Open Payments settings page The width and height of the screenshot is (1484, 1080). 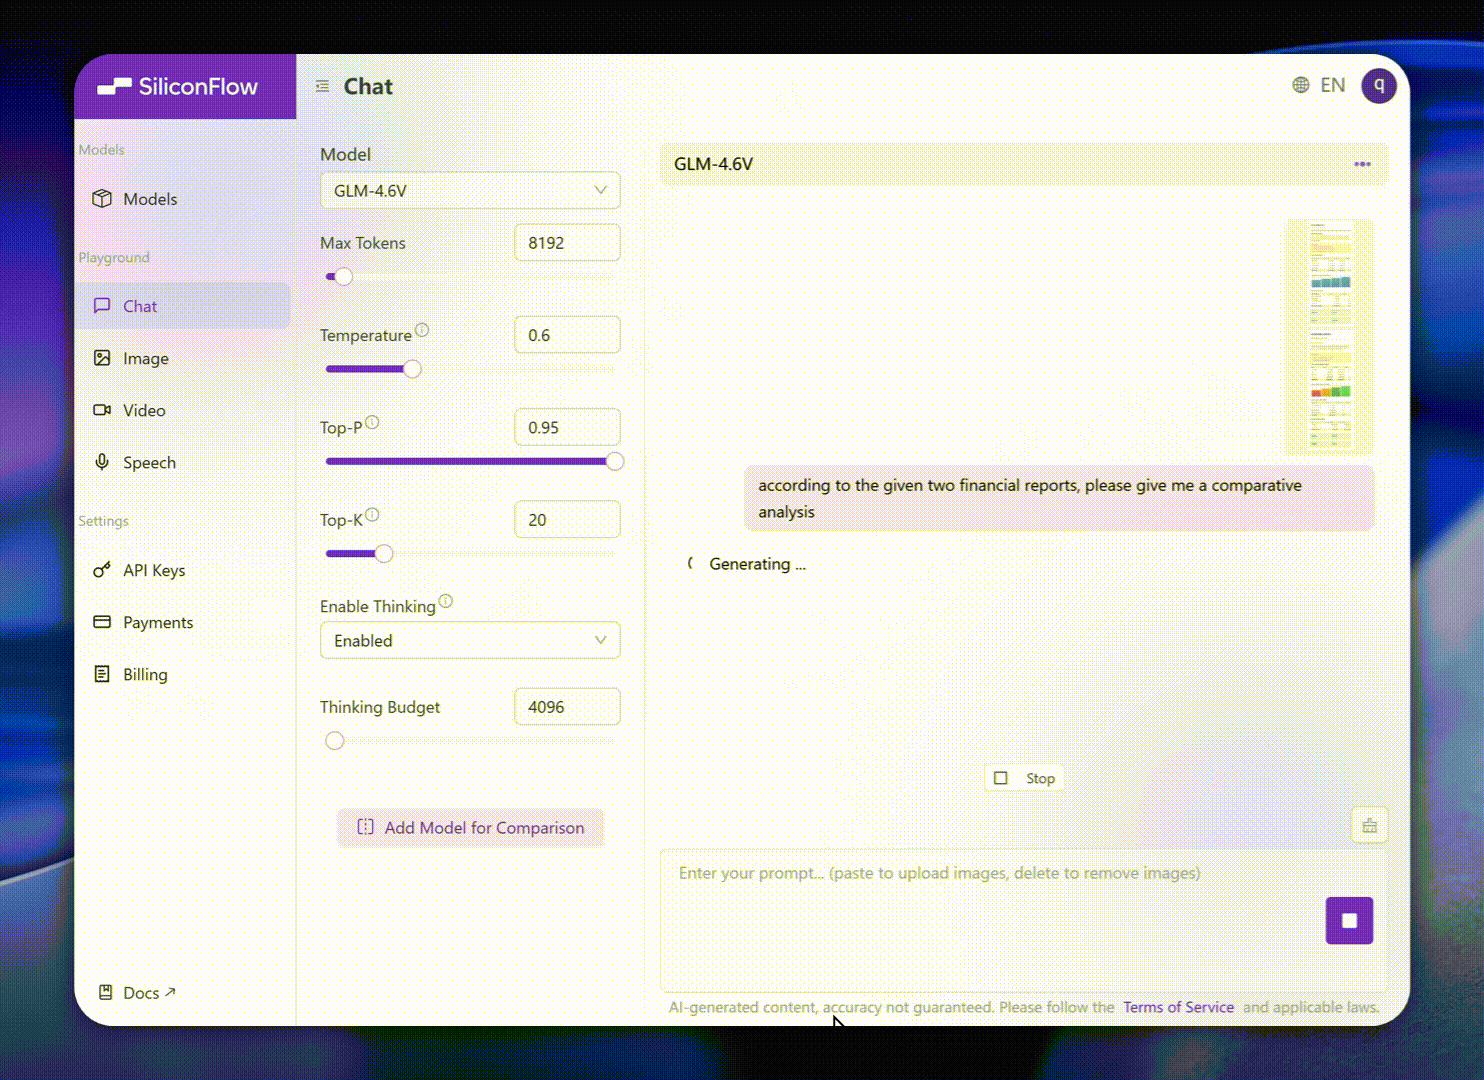click(182, 622)
